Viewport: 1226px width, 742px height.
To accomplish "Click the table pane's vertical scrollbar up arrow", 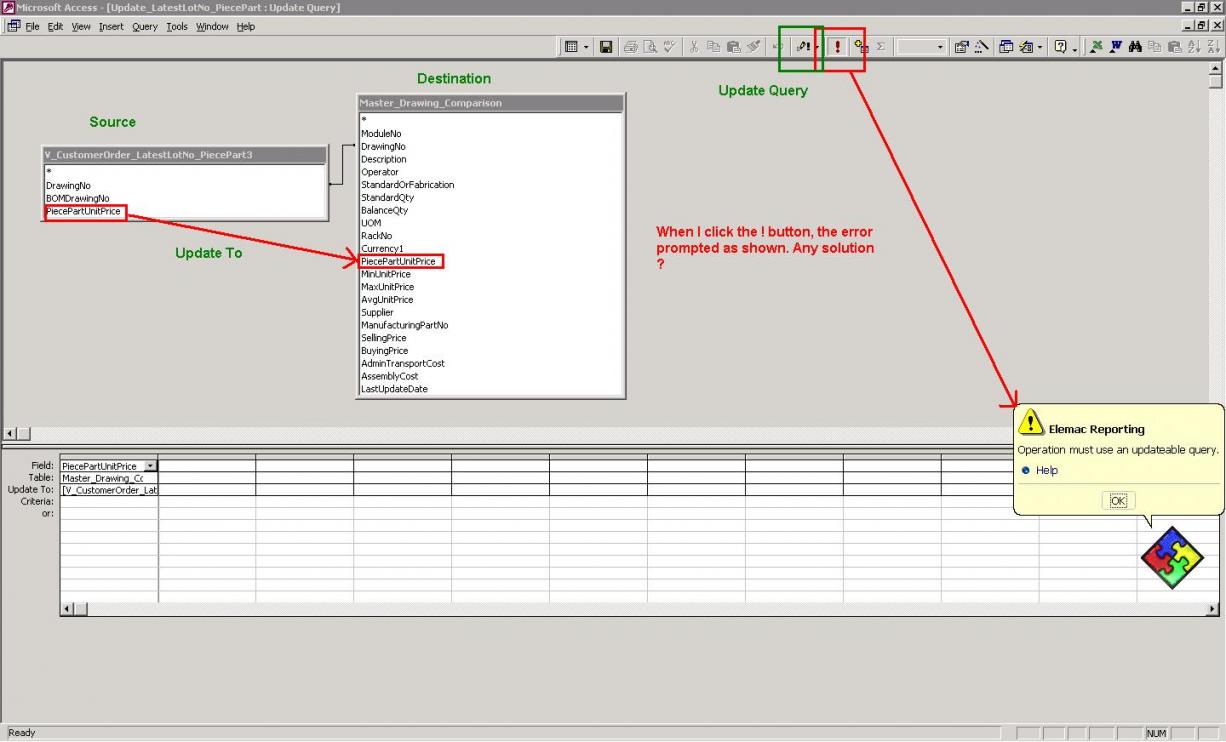I will 1216,69.
